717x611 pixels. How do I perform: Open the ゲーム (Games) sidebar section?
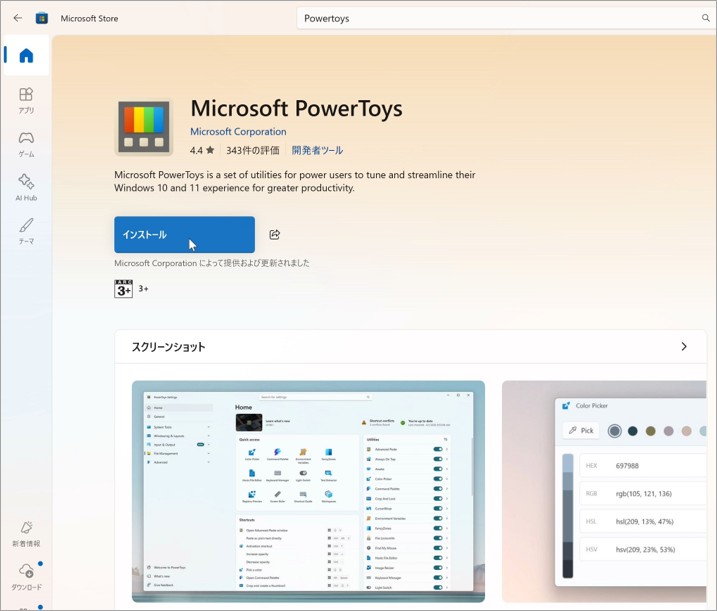pos(26,144)
